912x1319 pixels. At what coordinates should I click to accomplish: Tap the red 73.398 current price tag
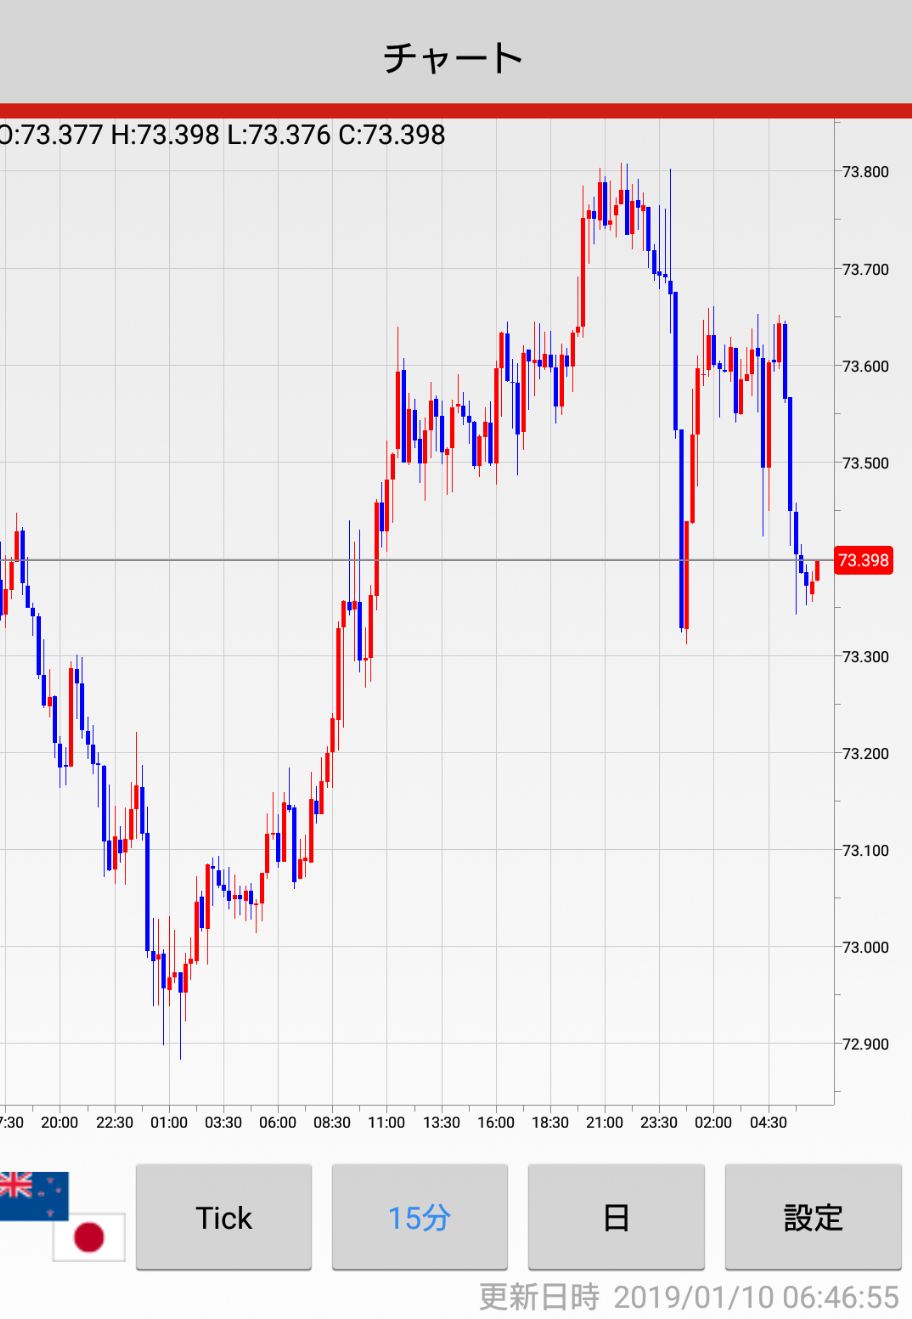862,560
